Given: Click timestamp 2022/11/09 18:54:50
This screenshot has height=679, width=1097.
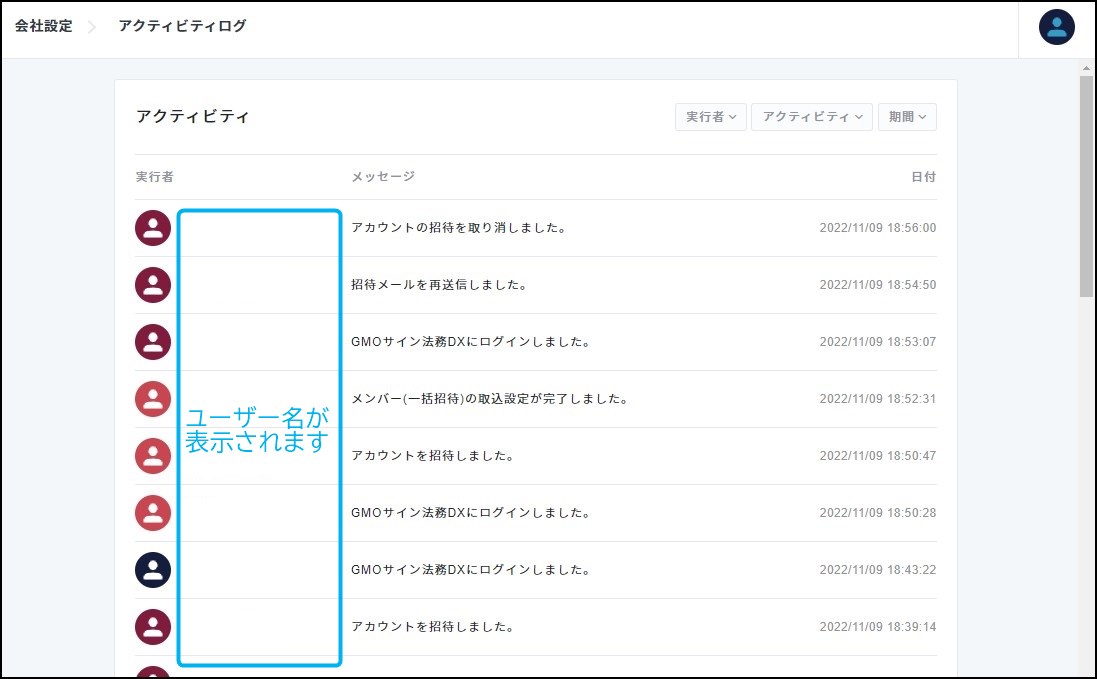Looking at the screenshot, I should pyautogui.click(x=878, y=285).
